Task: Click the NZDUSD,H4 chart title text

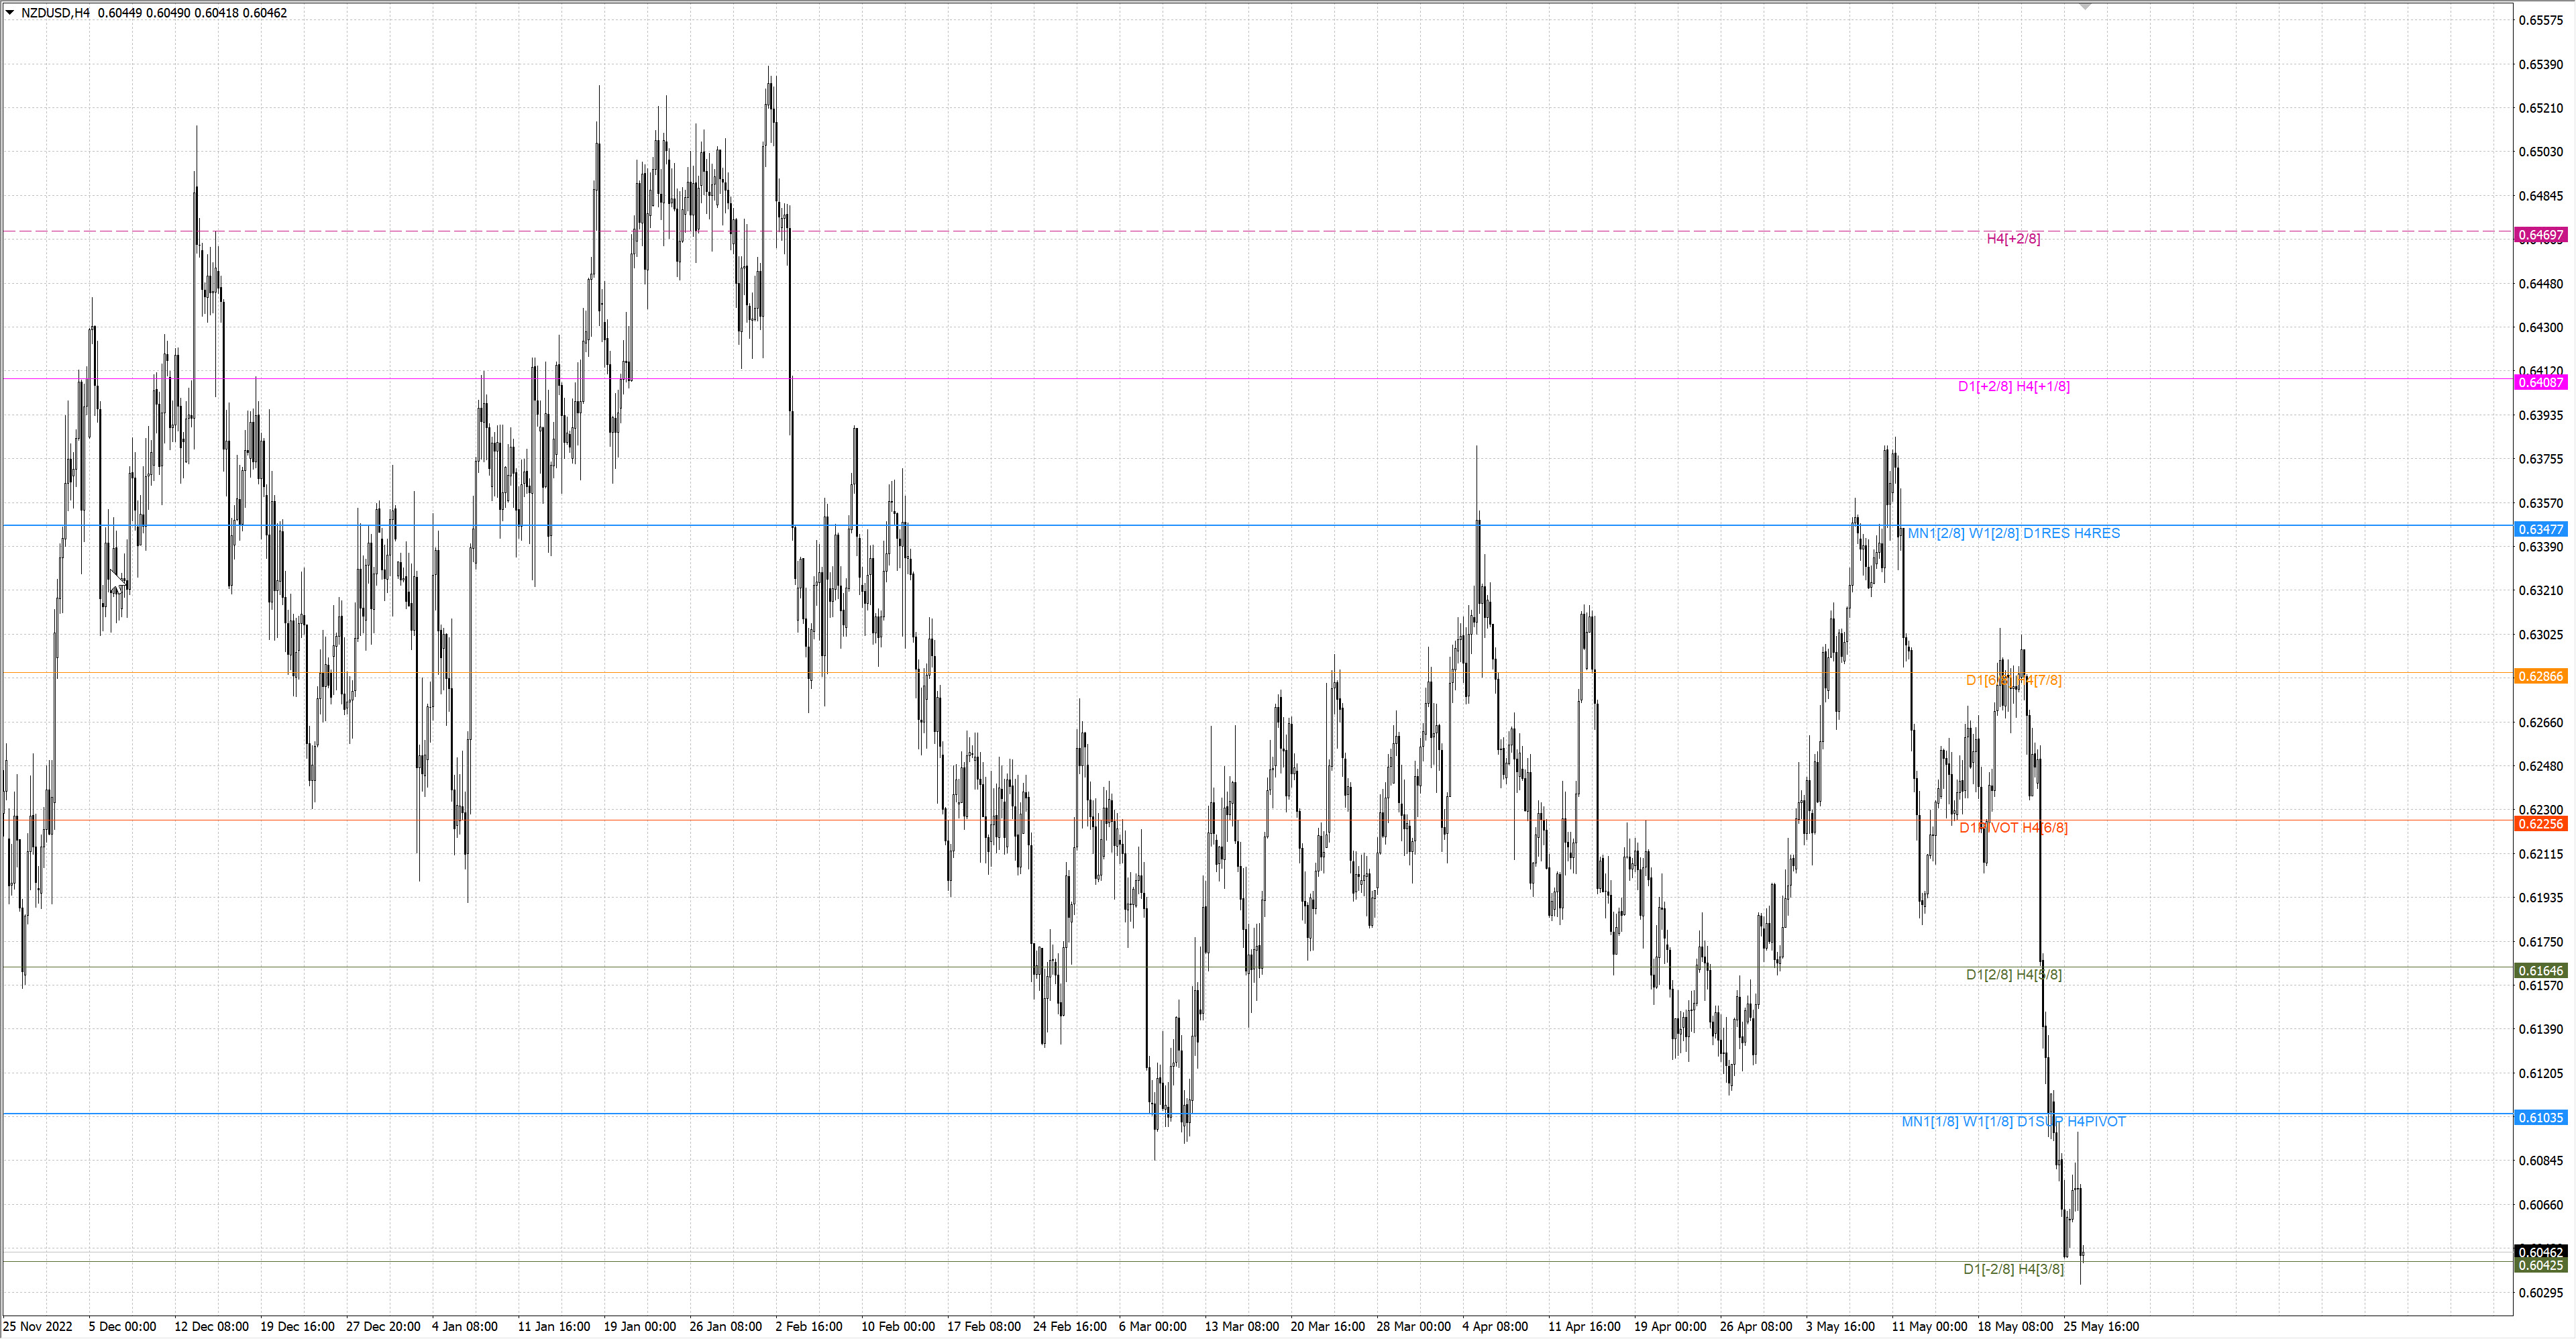Action: pyautogui.click(x=55, y=13)
